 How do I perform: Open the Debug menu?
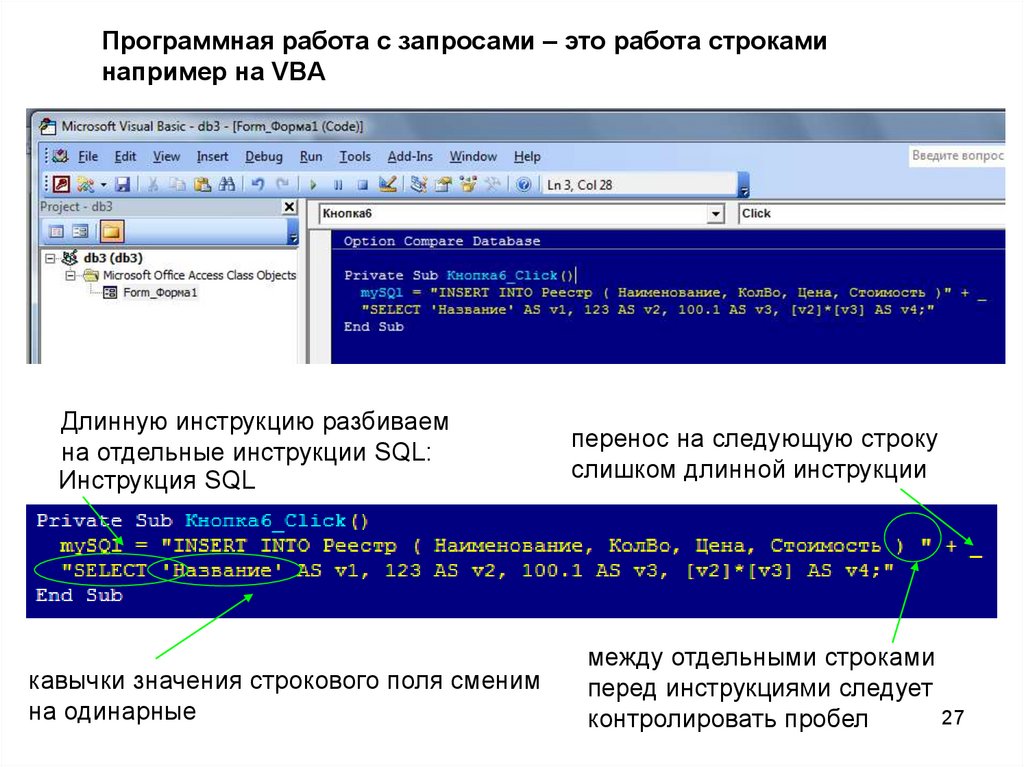(264, 157)
